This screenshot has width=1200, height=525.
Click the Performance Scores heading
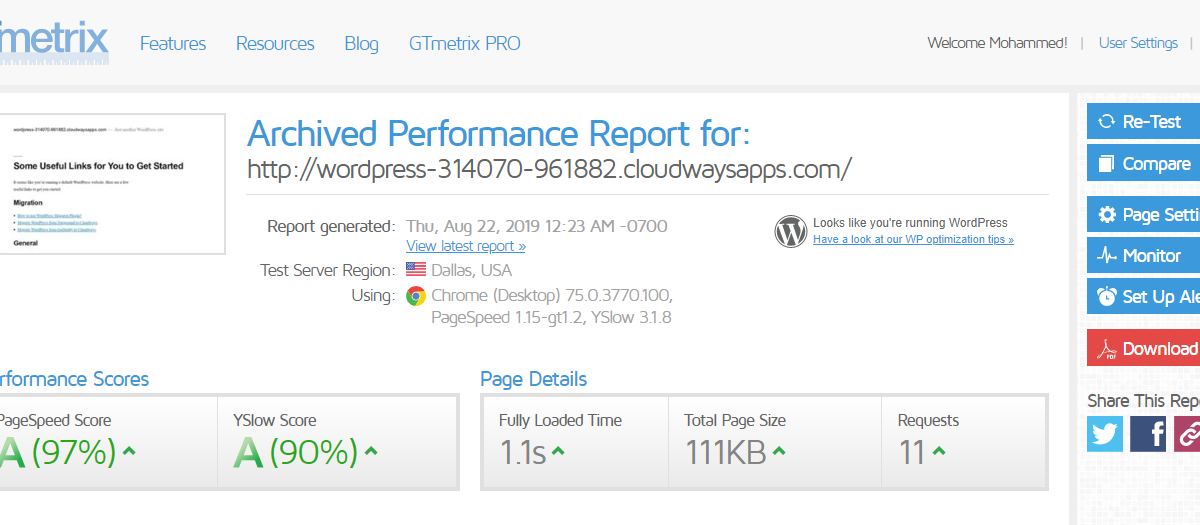click(x=74, y=379)
